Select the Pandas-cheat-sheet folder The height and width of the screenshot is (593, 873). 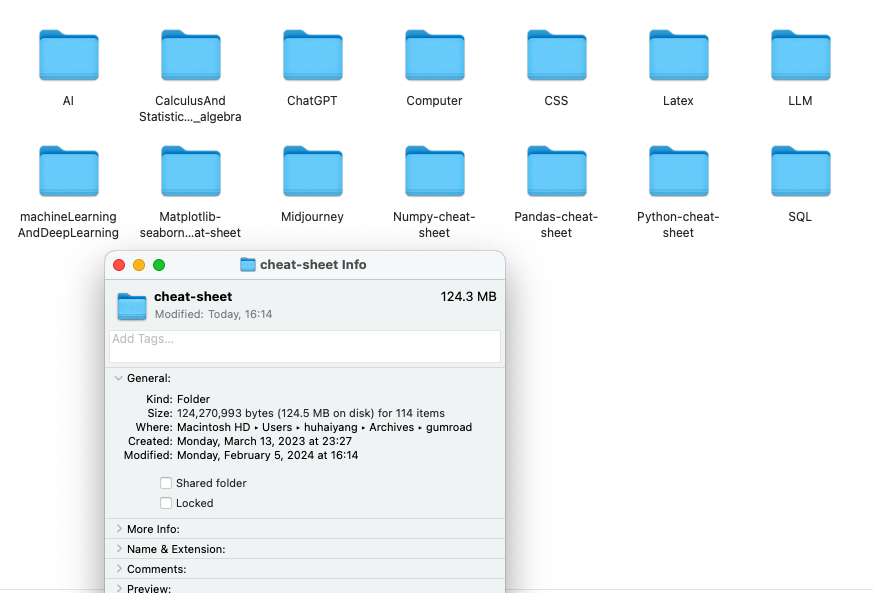pyautogui.click(x=556, y=171)
